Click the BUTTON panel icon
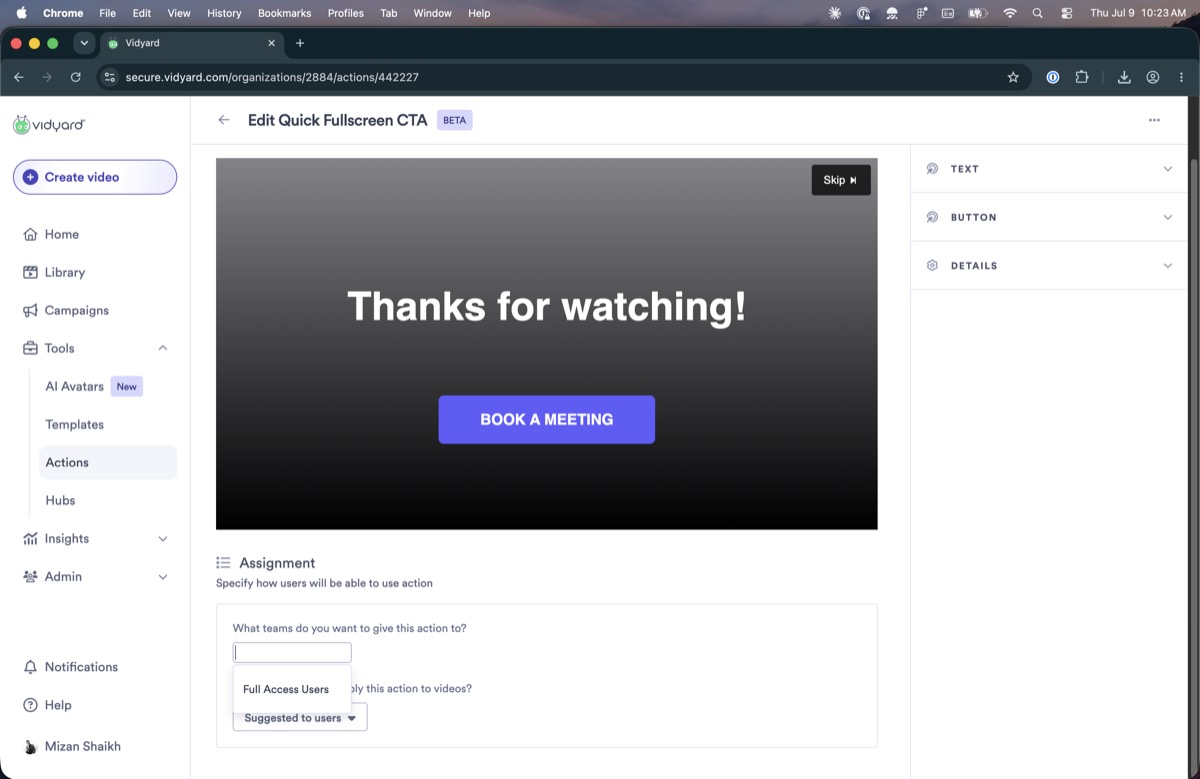This screenshot has width=1200, height=779. (932, 217)
